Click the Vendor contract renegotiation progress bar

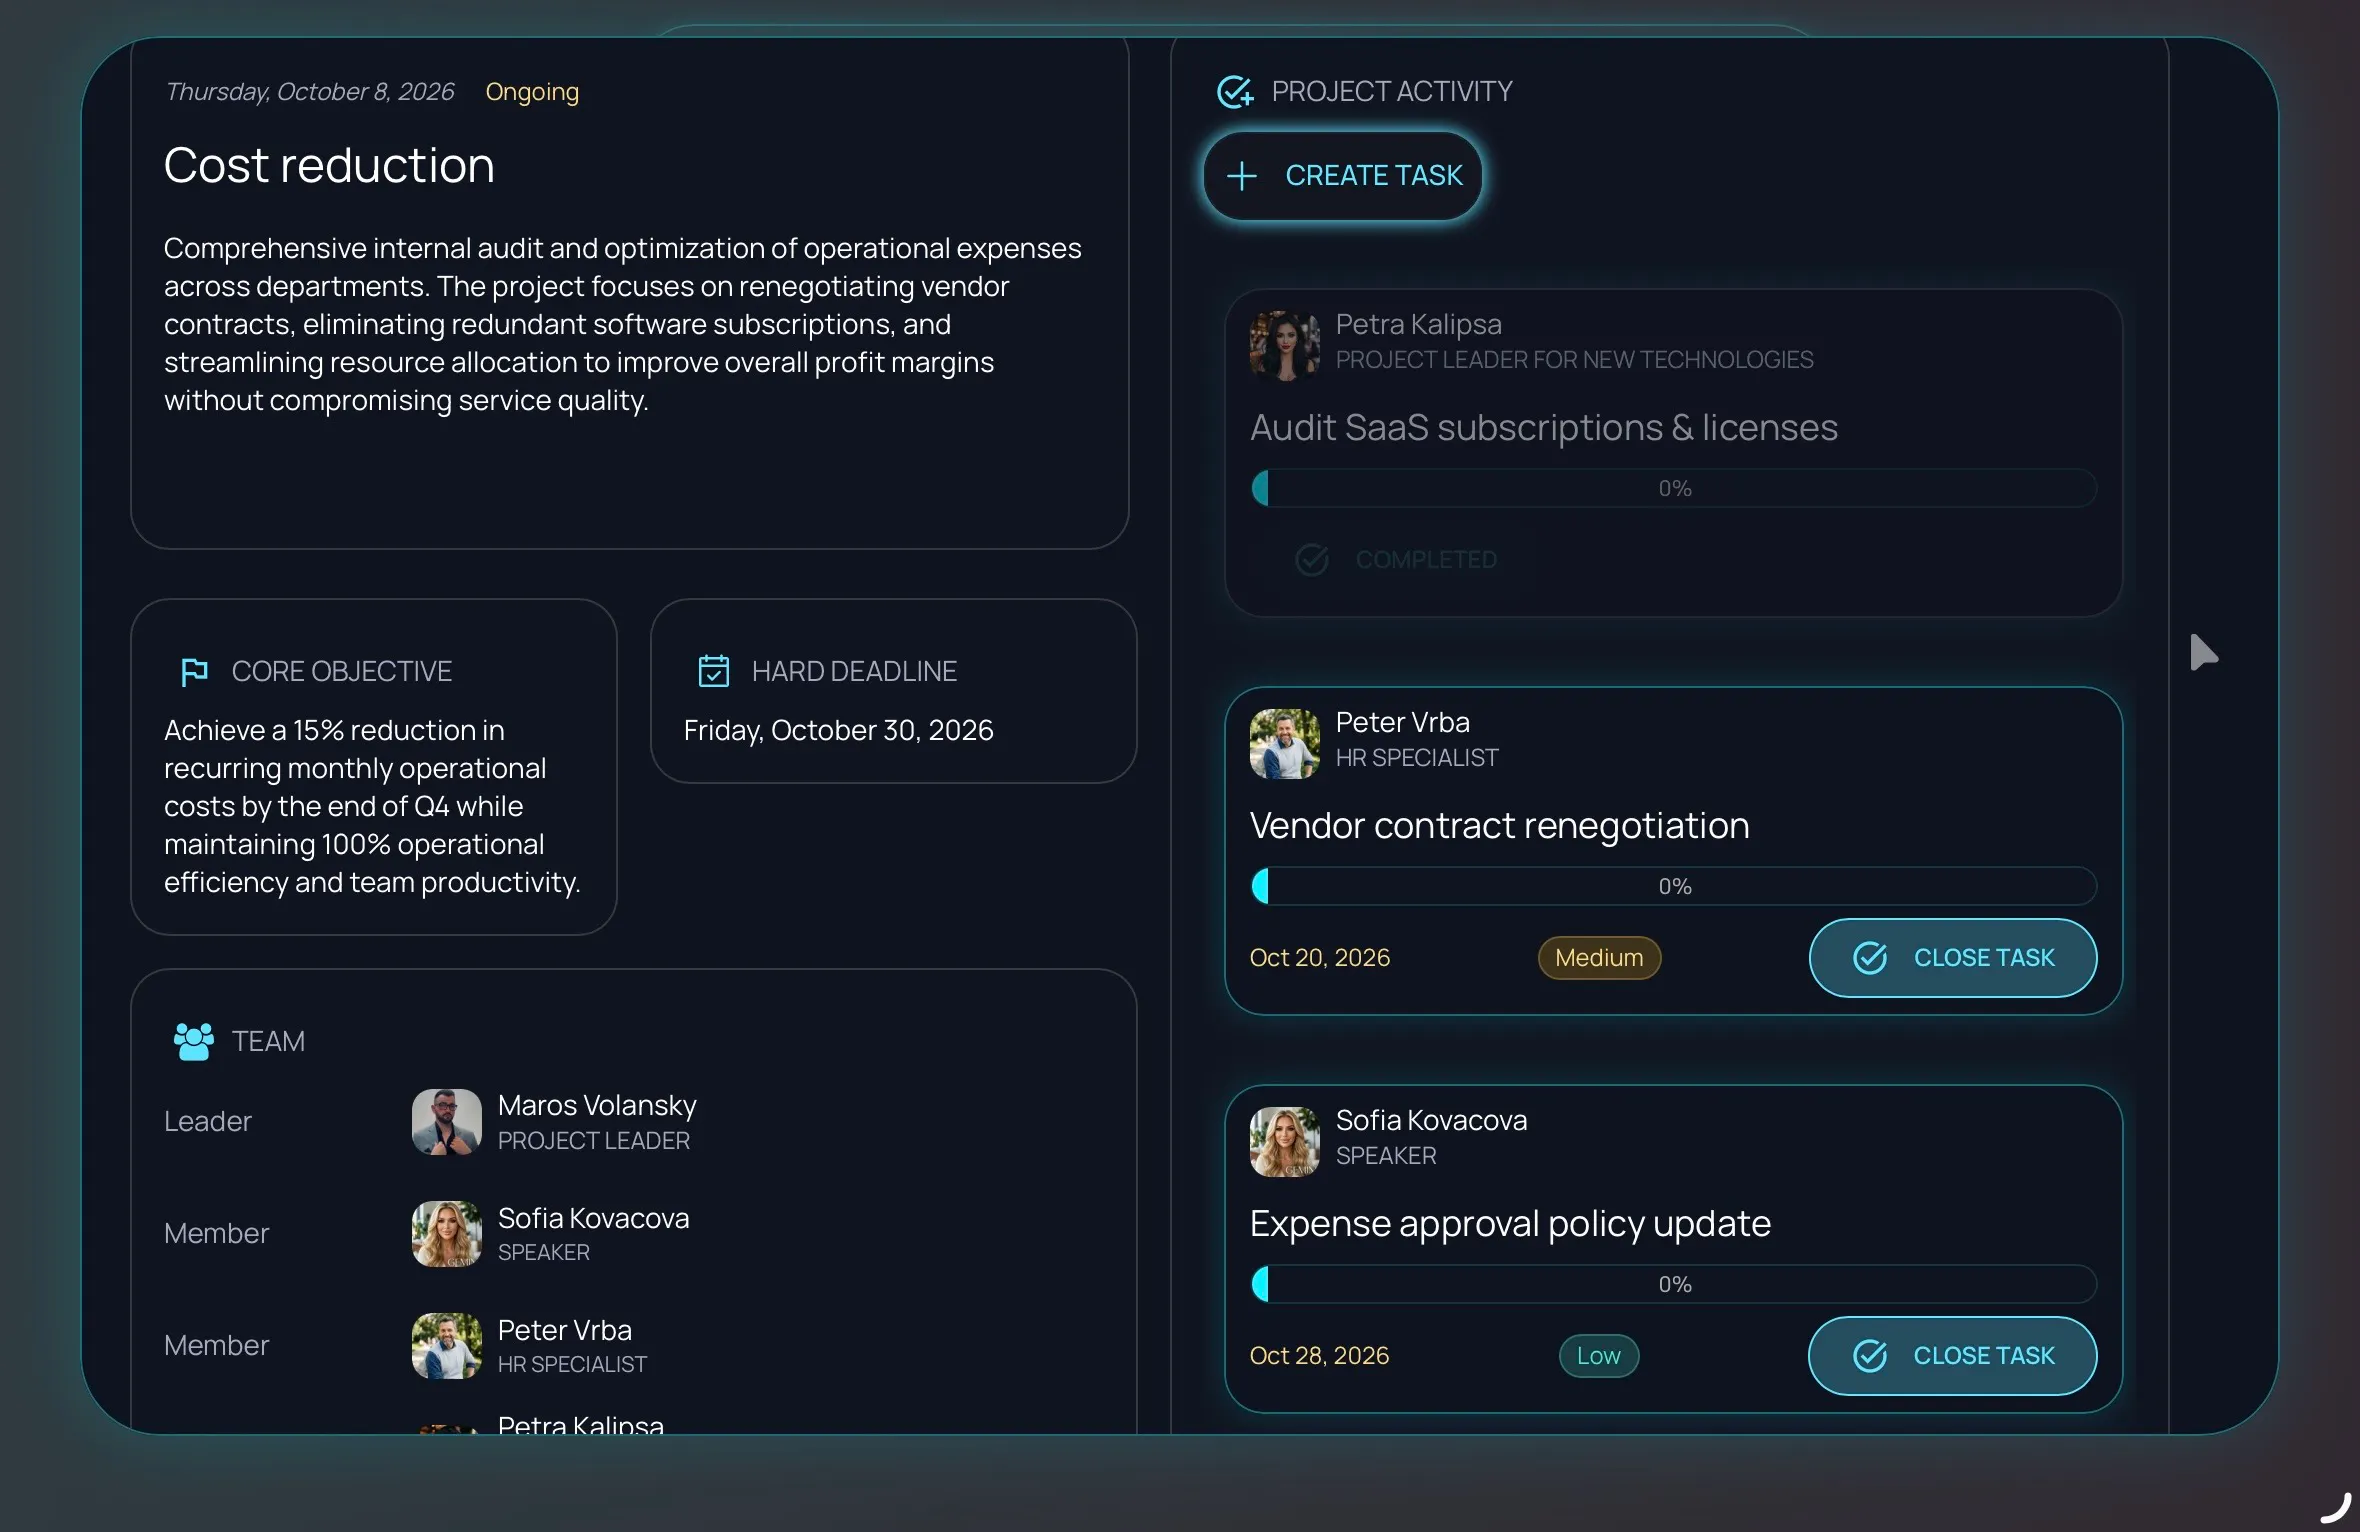coord(1674,886)
